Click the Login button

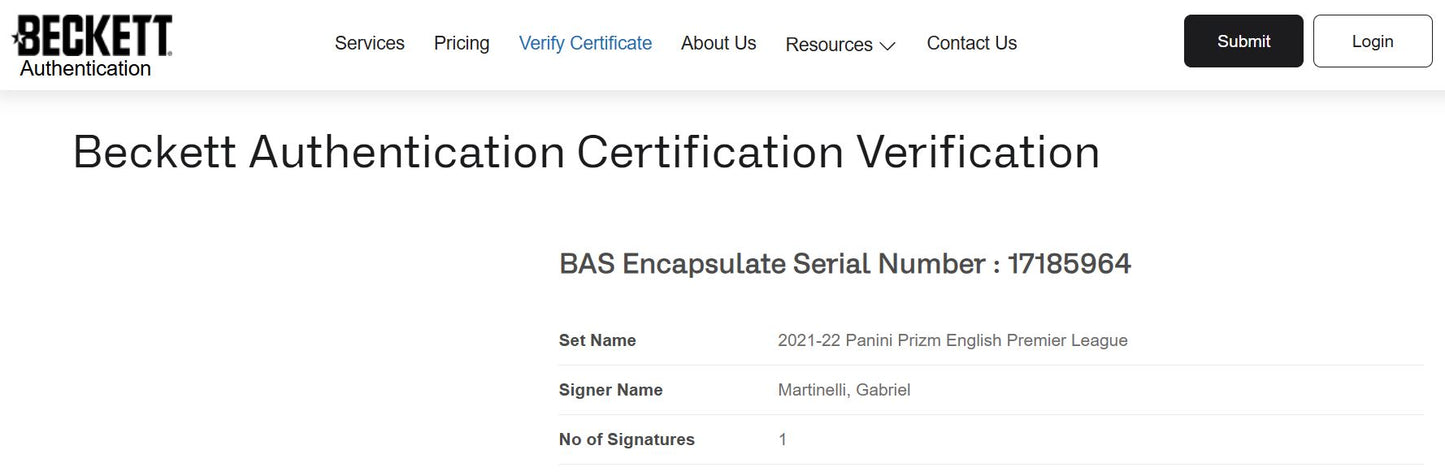click(x=1372, y=41)
